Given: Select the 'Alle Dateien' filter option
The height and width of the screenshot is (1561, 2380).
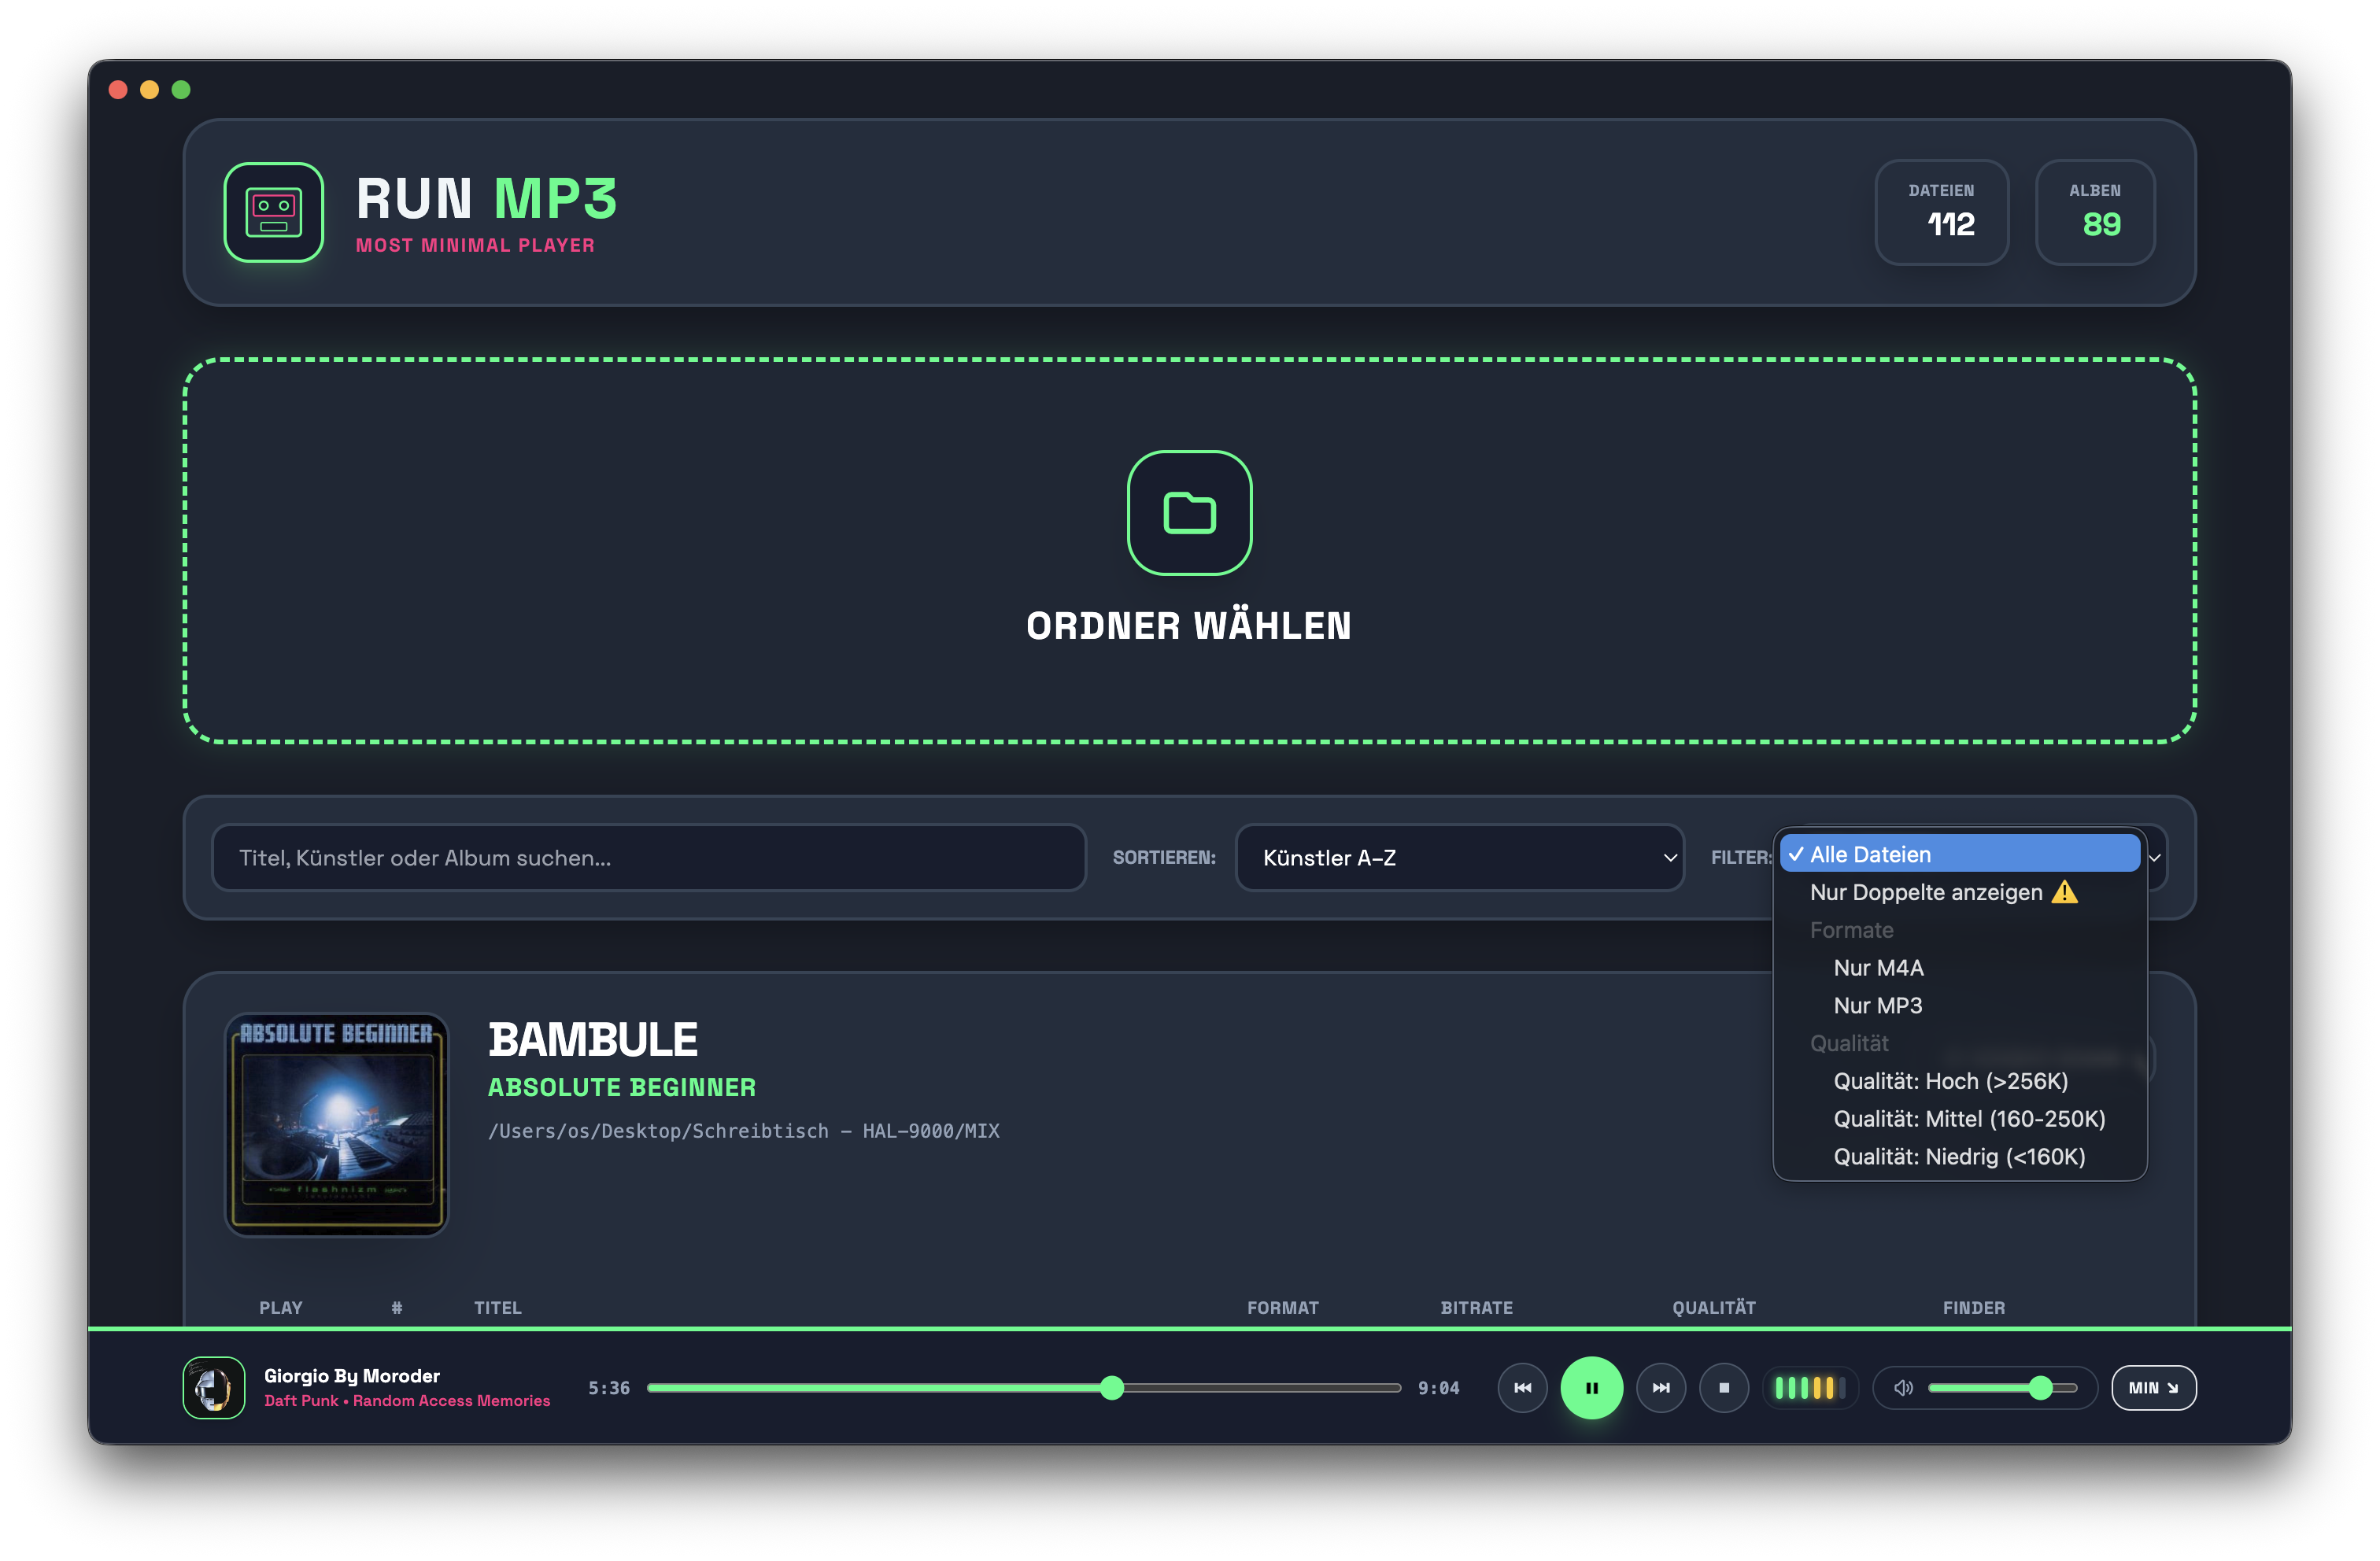Looking at the screenshot, I should tap(1959, 854).
